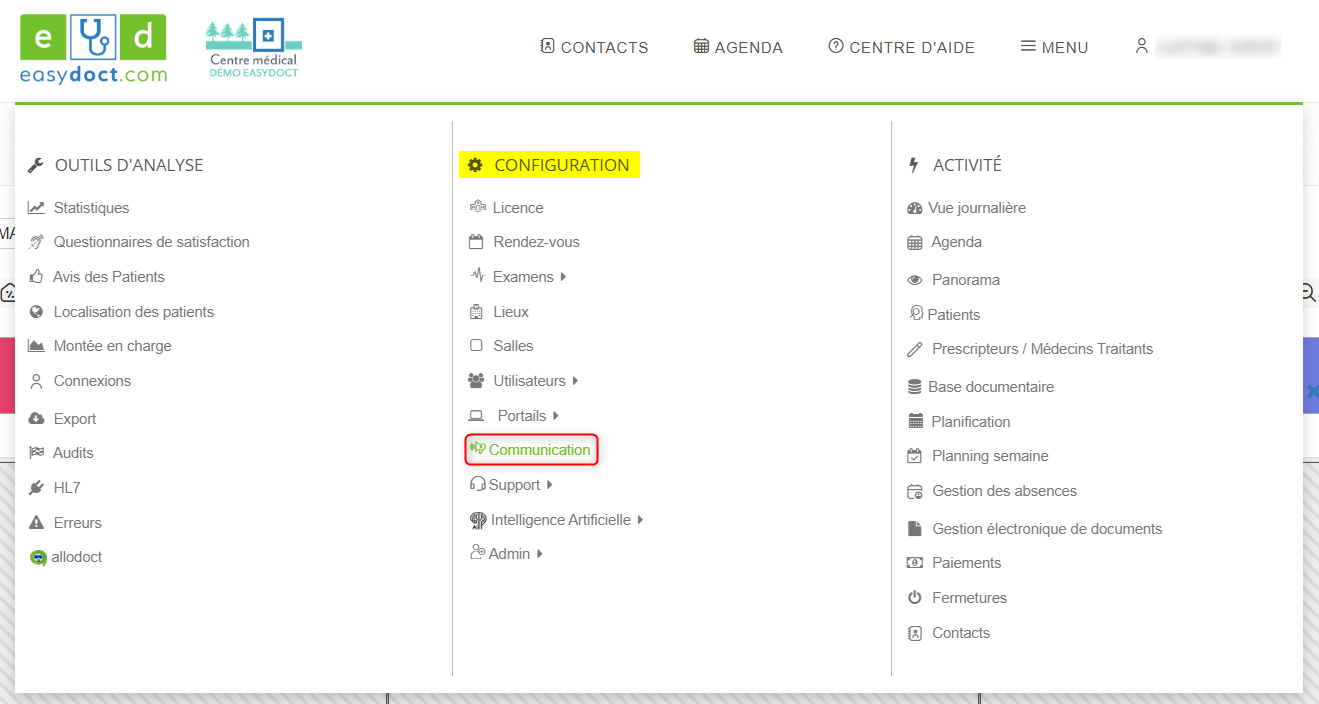Click the easydoct.com logo
The height and width of the screenshot is (704, 1319).
[x=93, y=49]
